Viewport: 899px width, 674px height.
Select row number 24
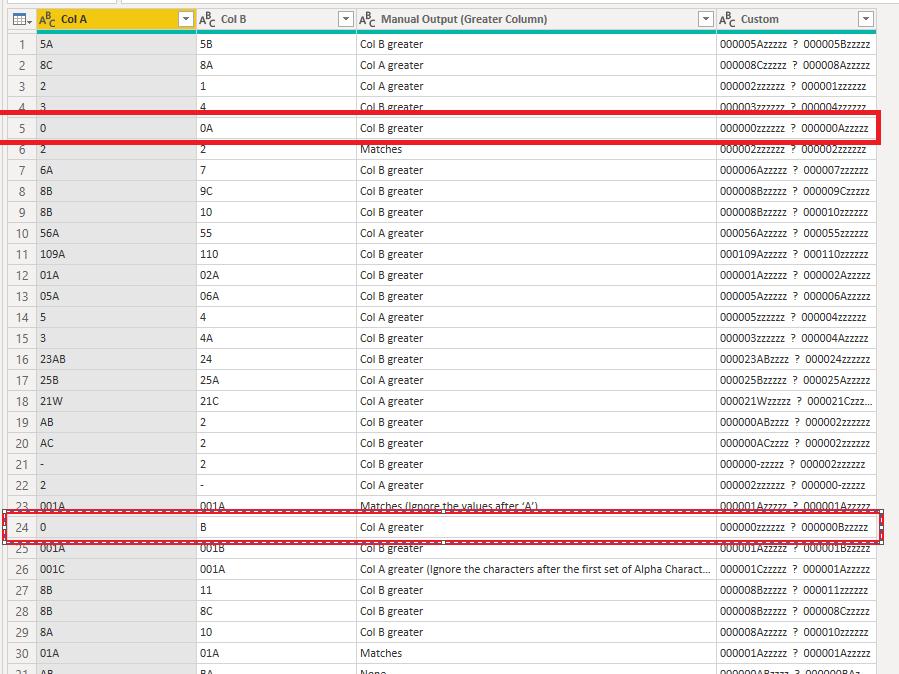[22, 527]
